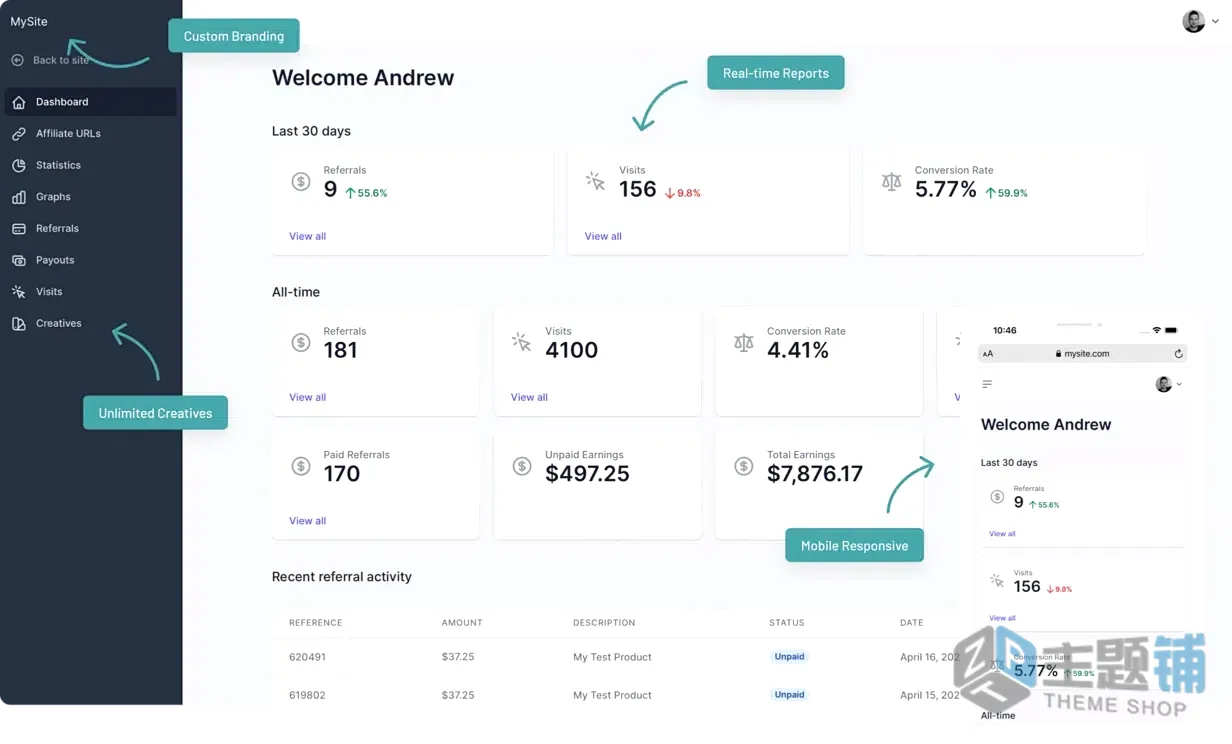Click View all under mobile Referrals card
Screen dimensions: 1232x744
pyautogui.click(x=1002, y=534)
